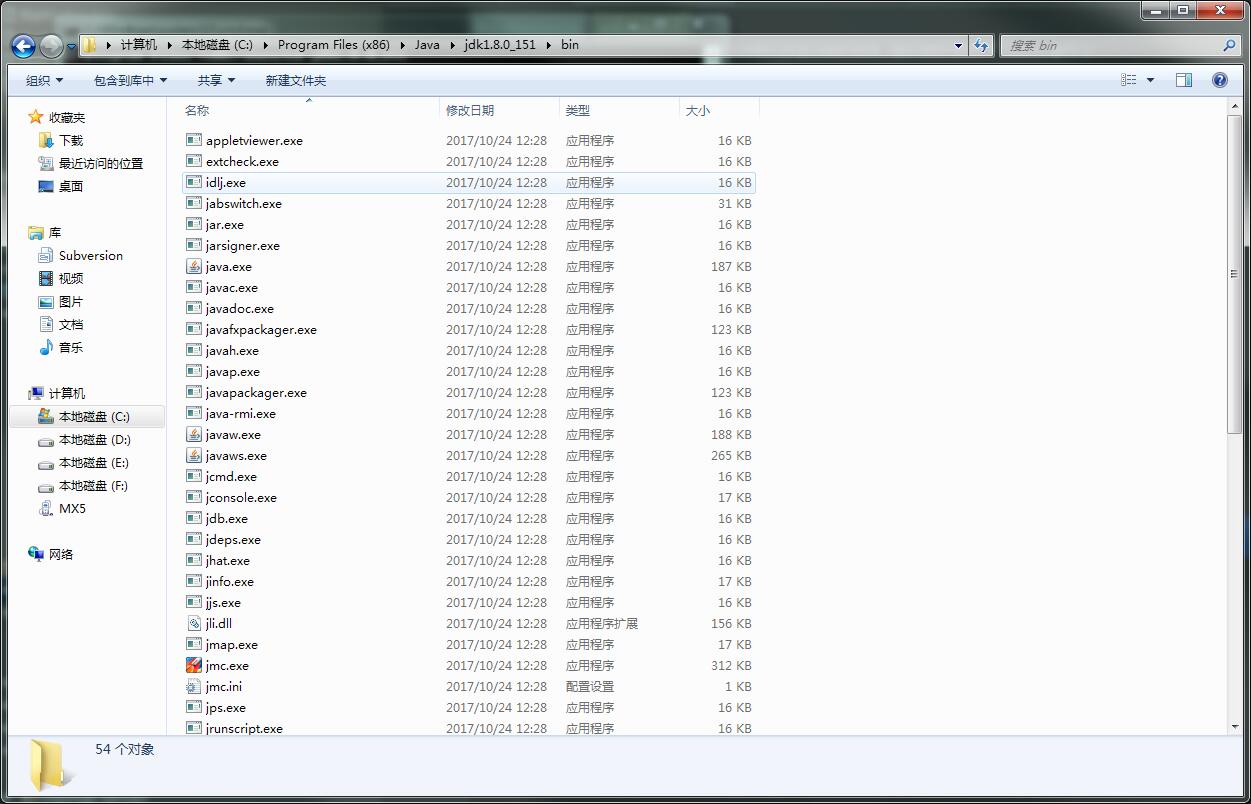The width and height of the screenshot is (1251, 804).
Task: Click the search magnifier icon
Action: tap(1229, 45)
